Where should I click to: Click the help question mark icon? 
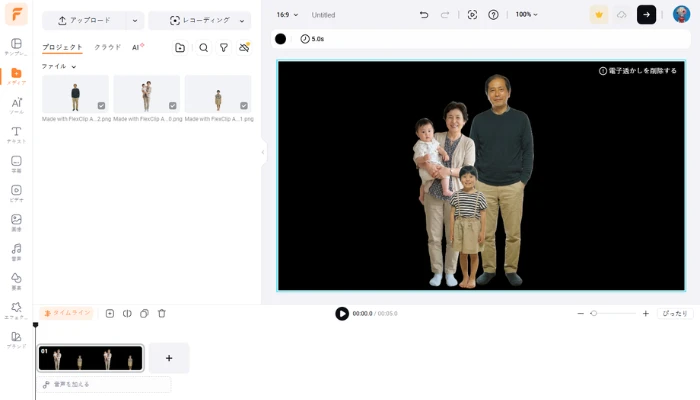493,15
